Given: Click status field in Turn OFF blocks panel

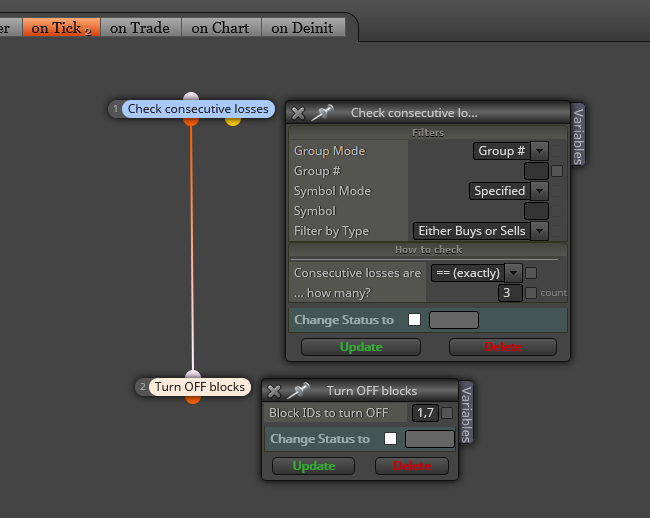Looking at the screenshot, I should click(429, 439).
